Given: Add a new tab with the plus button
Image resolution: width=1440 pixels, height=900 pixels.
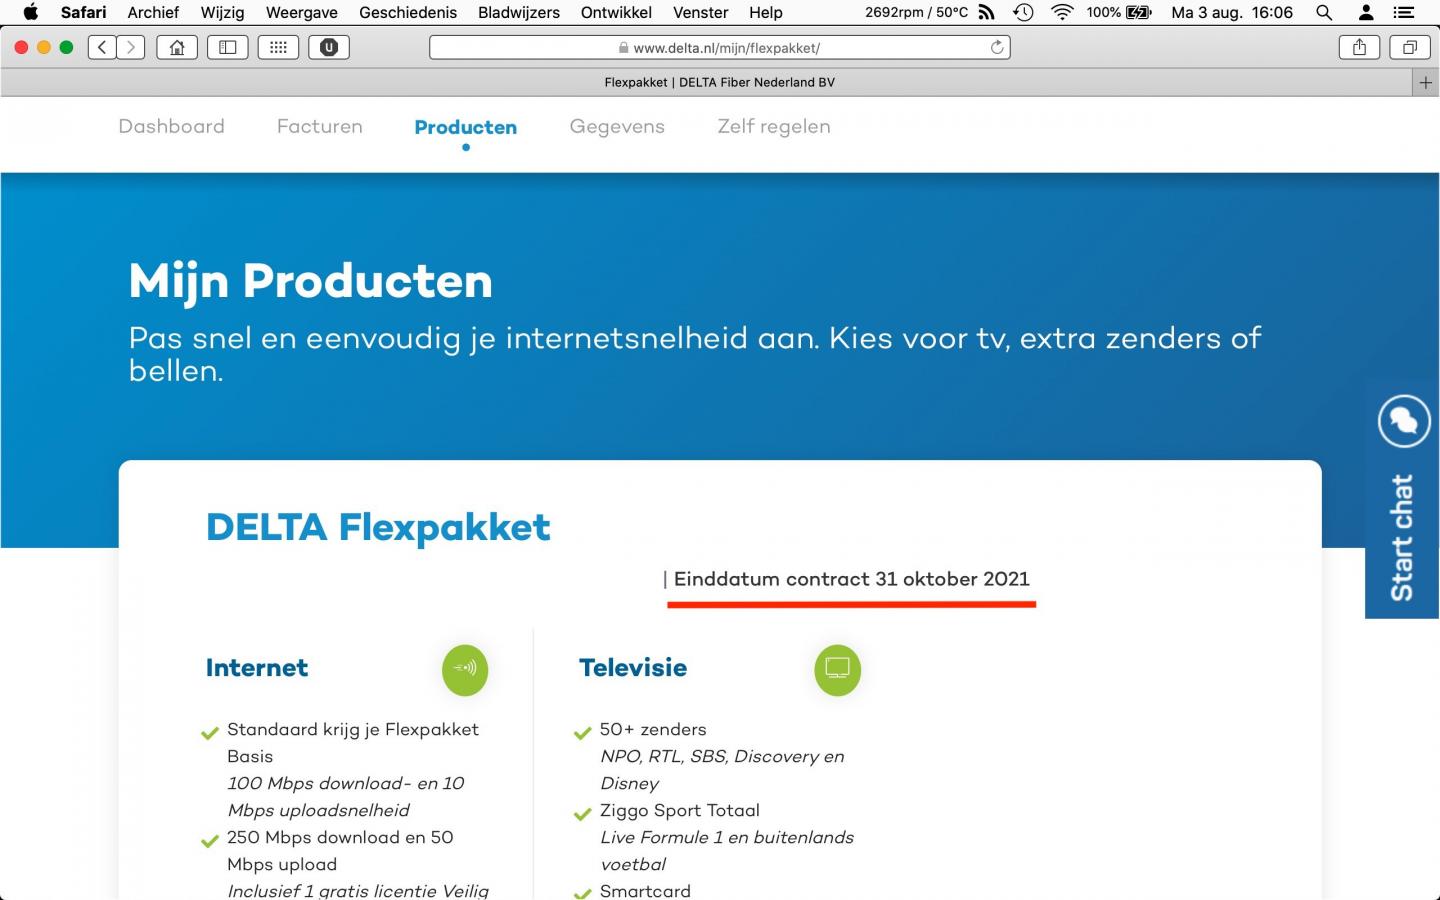Looking at the screenshot, I should click(1426, 83).
